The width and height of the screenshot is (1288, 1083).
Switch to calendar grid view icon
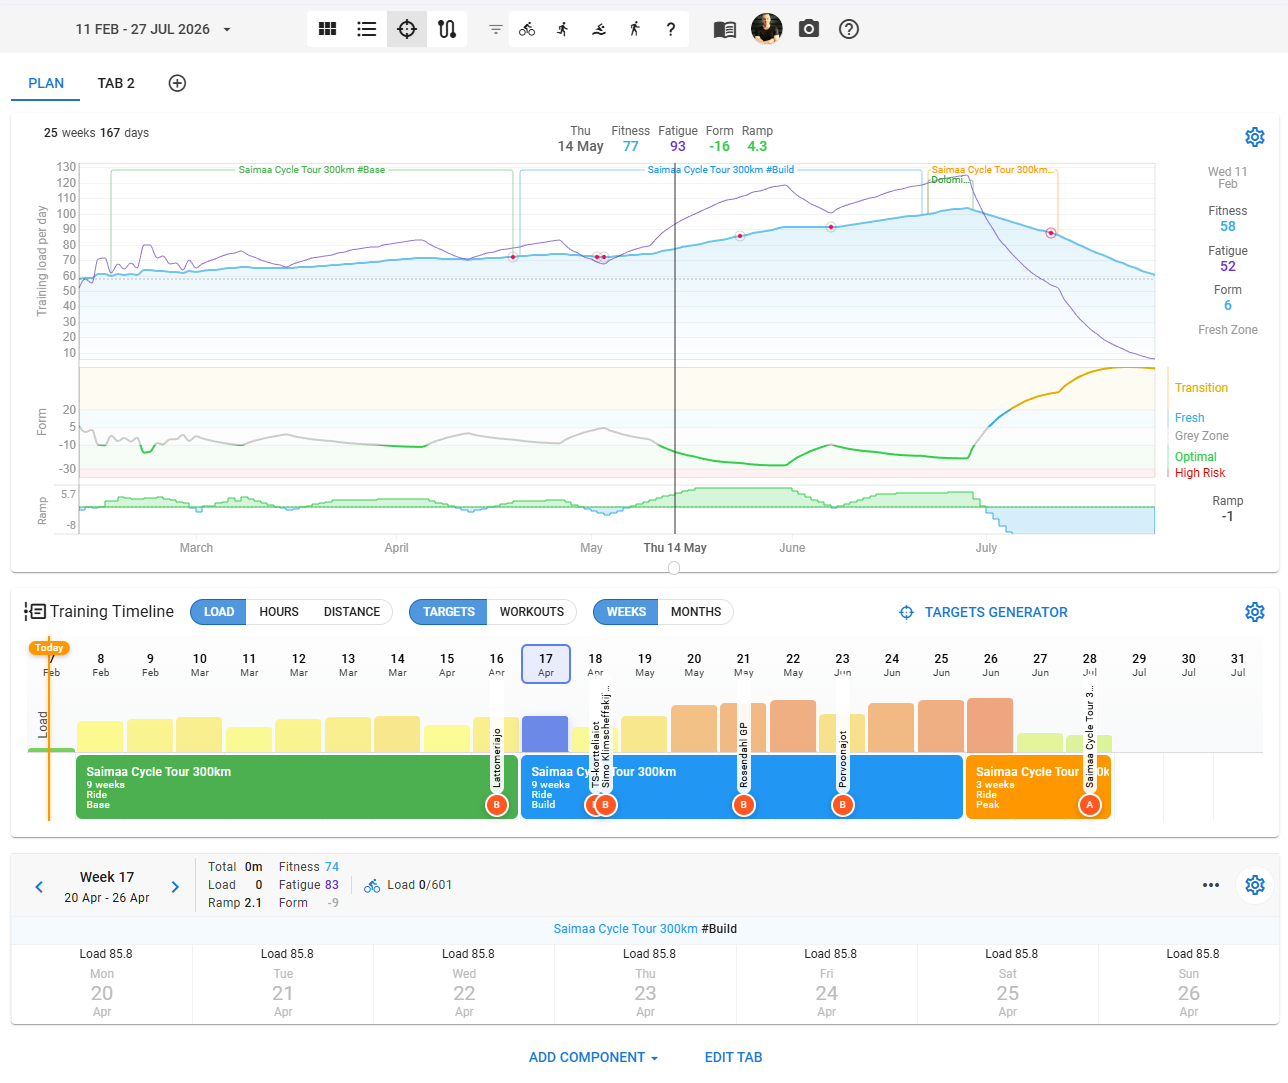tap(327, 29)
